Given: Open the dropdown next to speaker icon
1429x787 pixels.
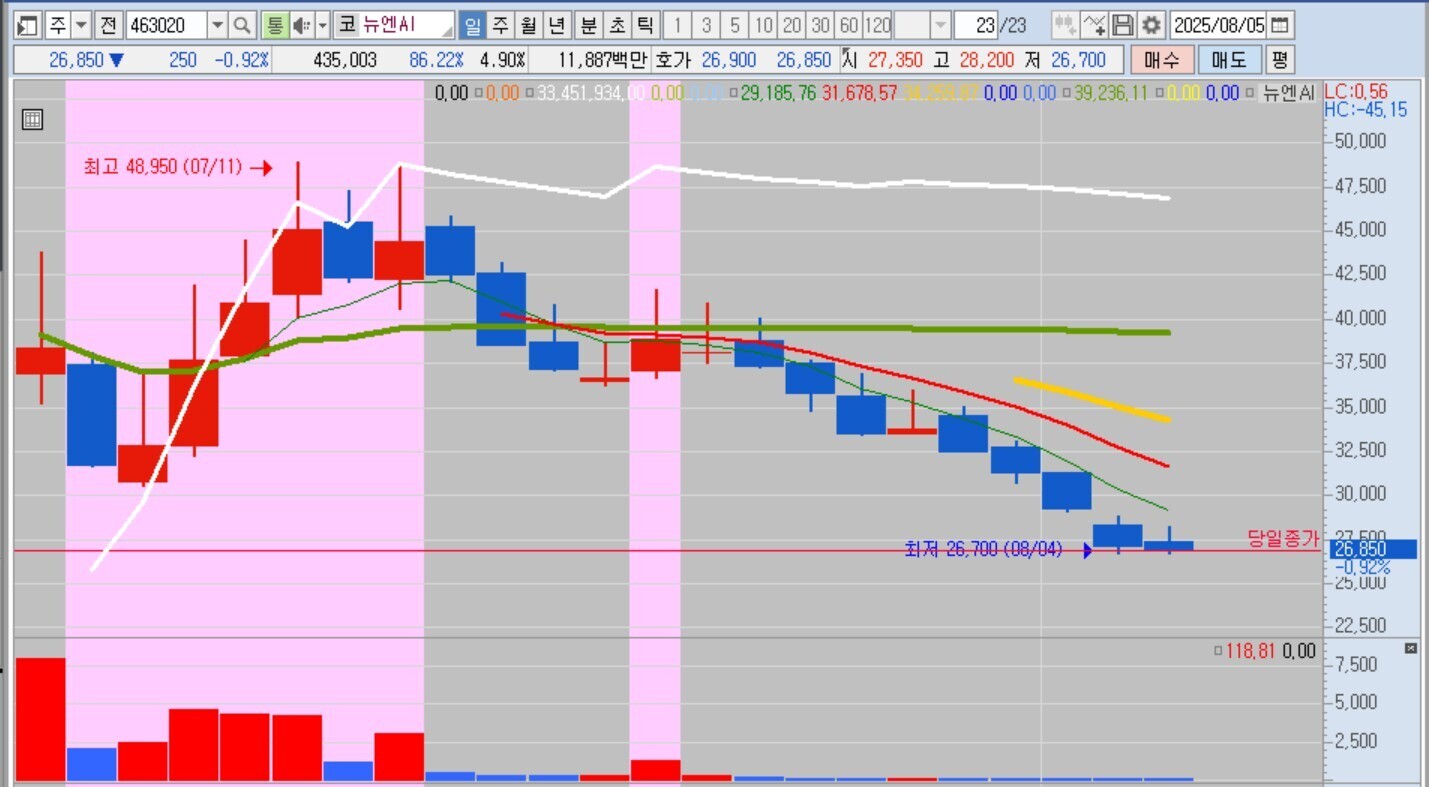Looking at the screenshot, I should pyautogui.click(x=322, y=25).
